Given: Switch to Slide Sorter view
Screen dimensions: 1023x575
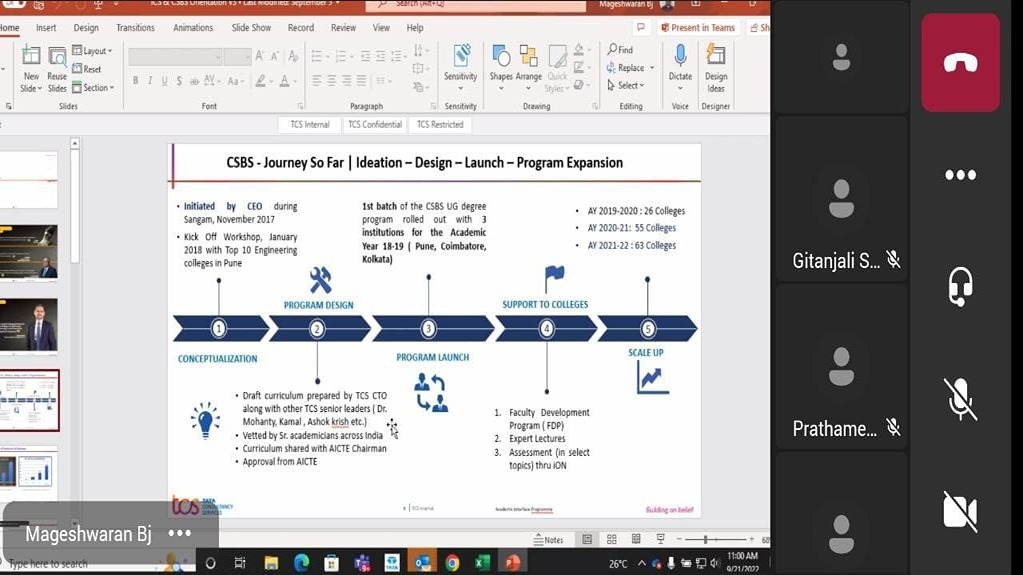Looking at the screenshot, I should (611, 539).
